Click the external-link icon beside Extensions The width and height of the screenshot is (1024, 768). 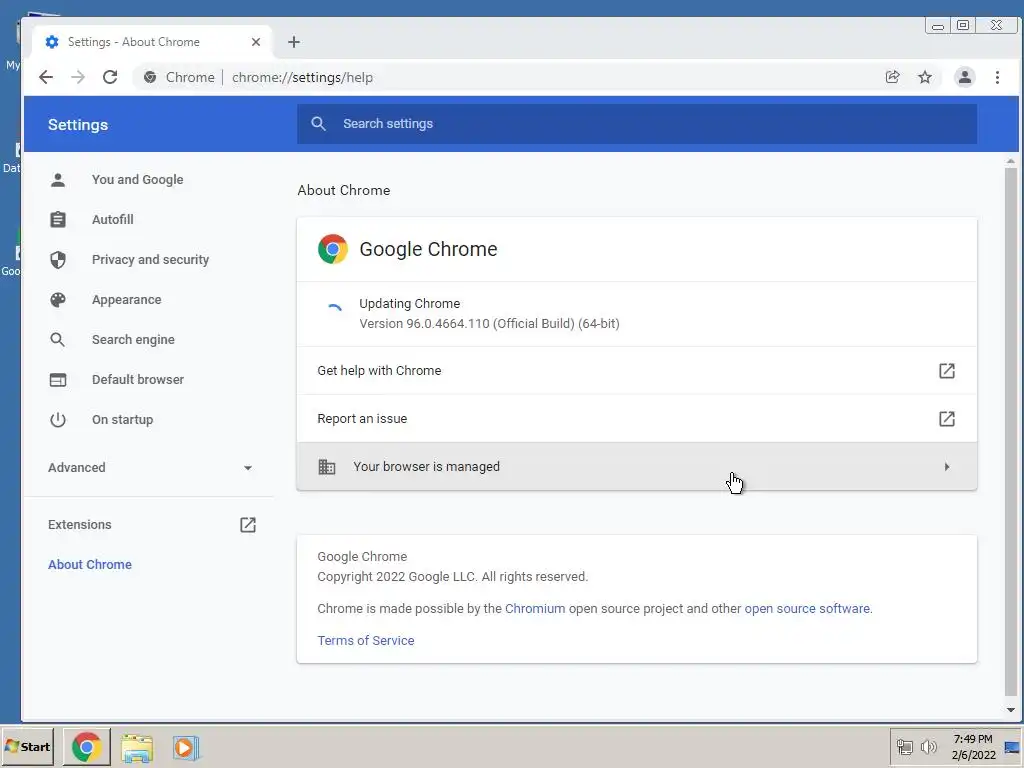click(x=248, y=524)
